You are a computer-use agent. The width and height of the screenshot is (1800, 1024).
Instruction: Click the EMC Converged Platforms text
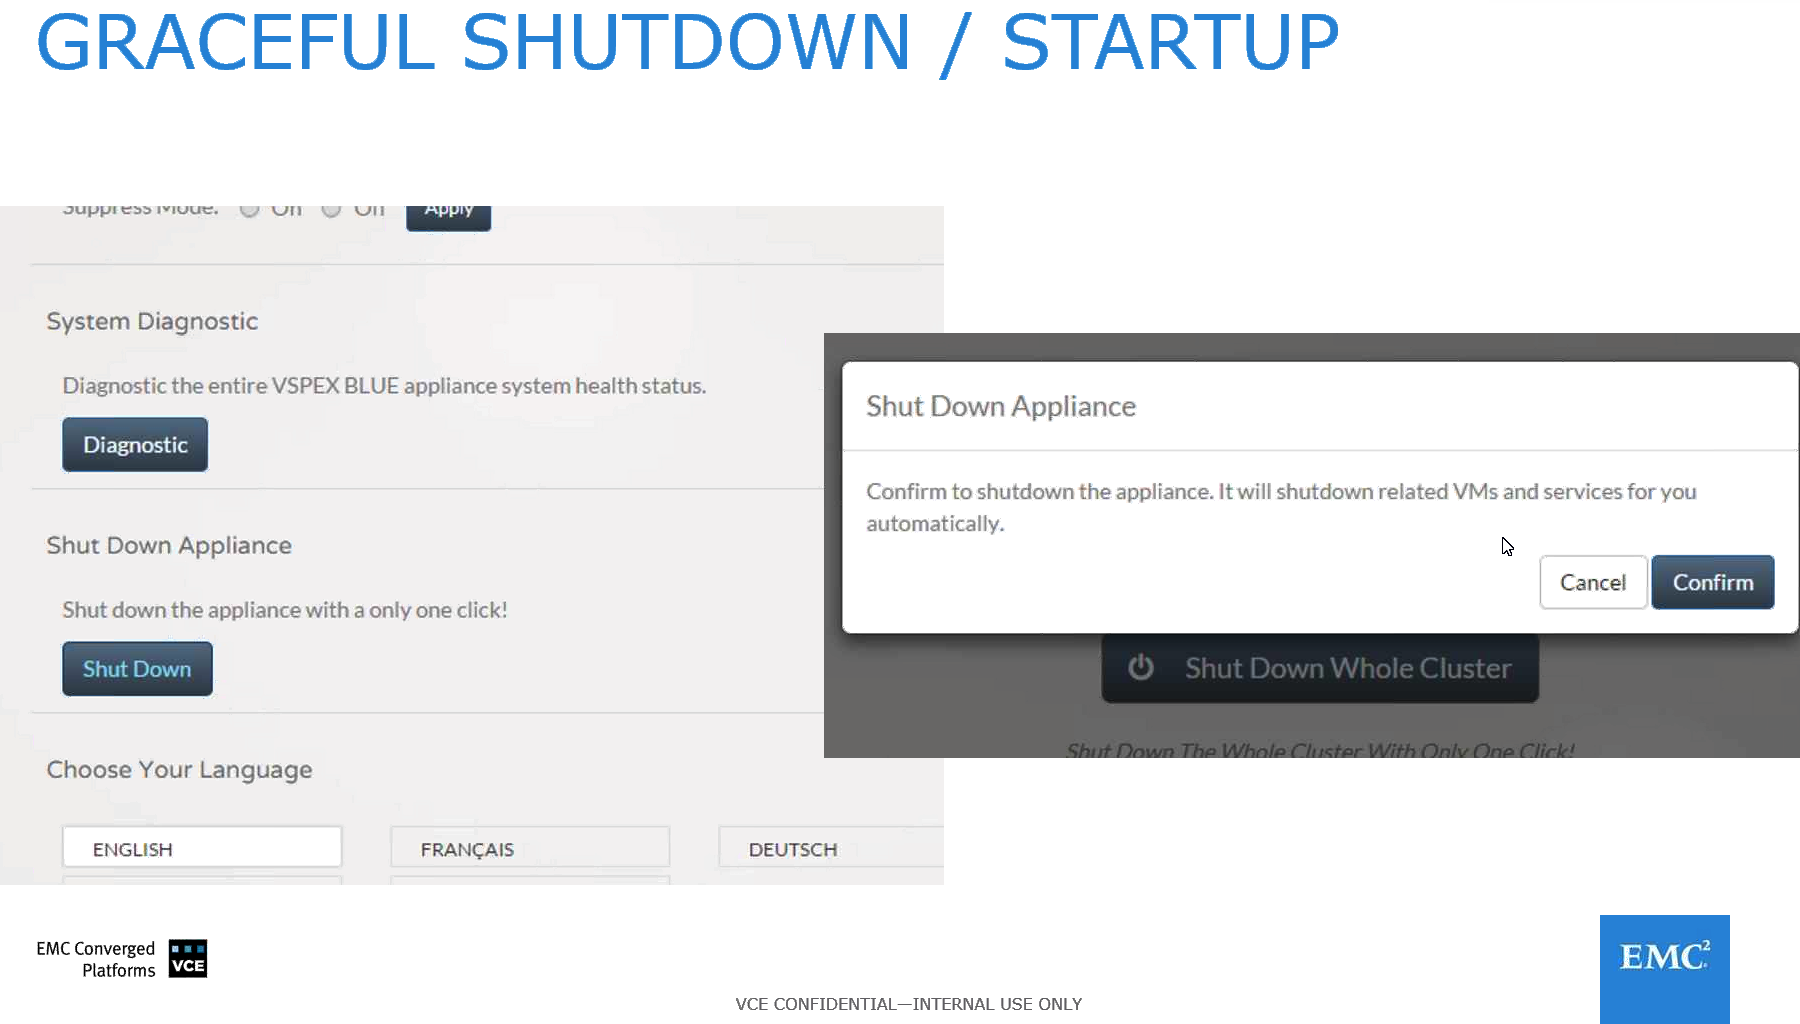point(96,959)
